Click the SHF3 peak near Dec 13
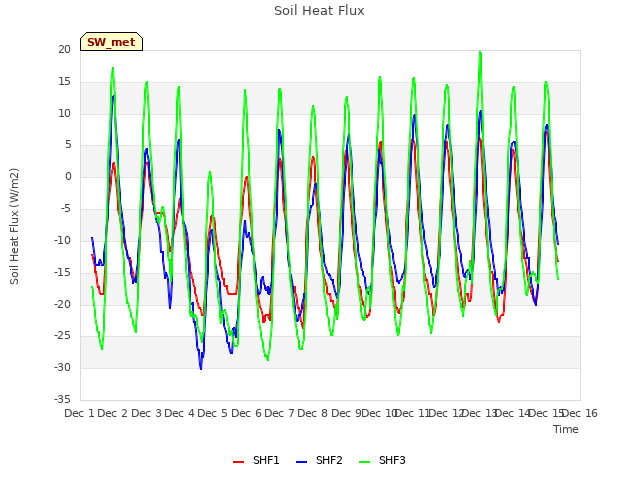 pyautogui.click(x=480, y=52)
